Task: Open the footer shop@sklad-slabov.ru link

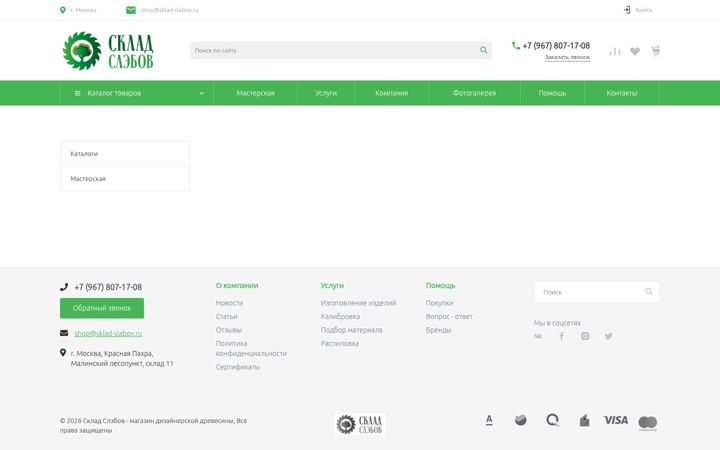Action: 108,333
